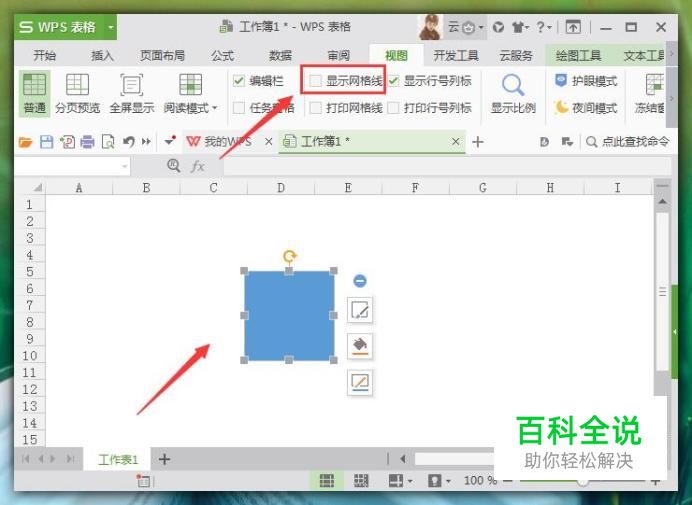Click the Freeze Panes (冻结) icon
692x505 pixels.
pyautogui.click(x=654, y=85)
